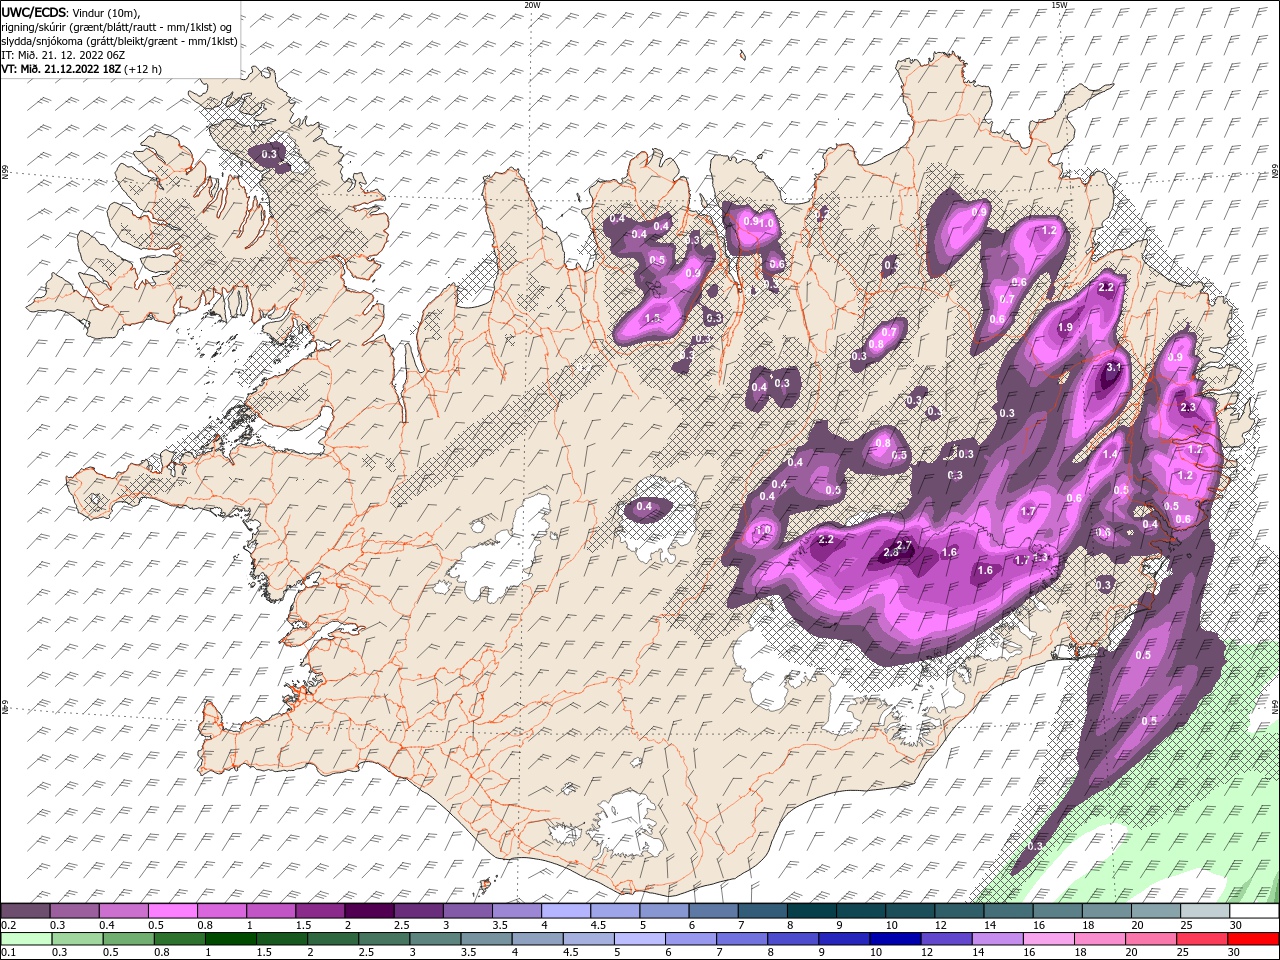Viewport: 1280px width, 960px height.
Task: Click the 3.1 snowfall value on map
Action: pyautogui.click(x=1115, y=367)
